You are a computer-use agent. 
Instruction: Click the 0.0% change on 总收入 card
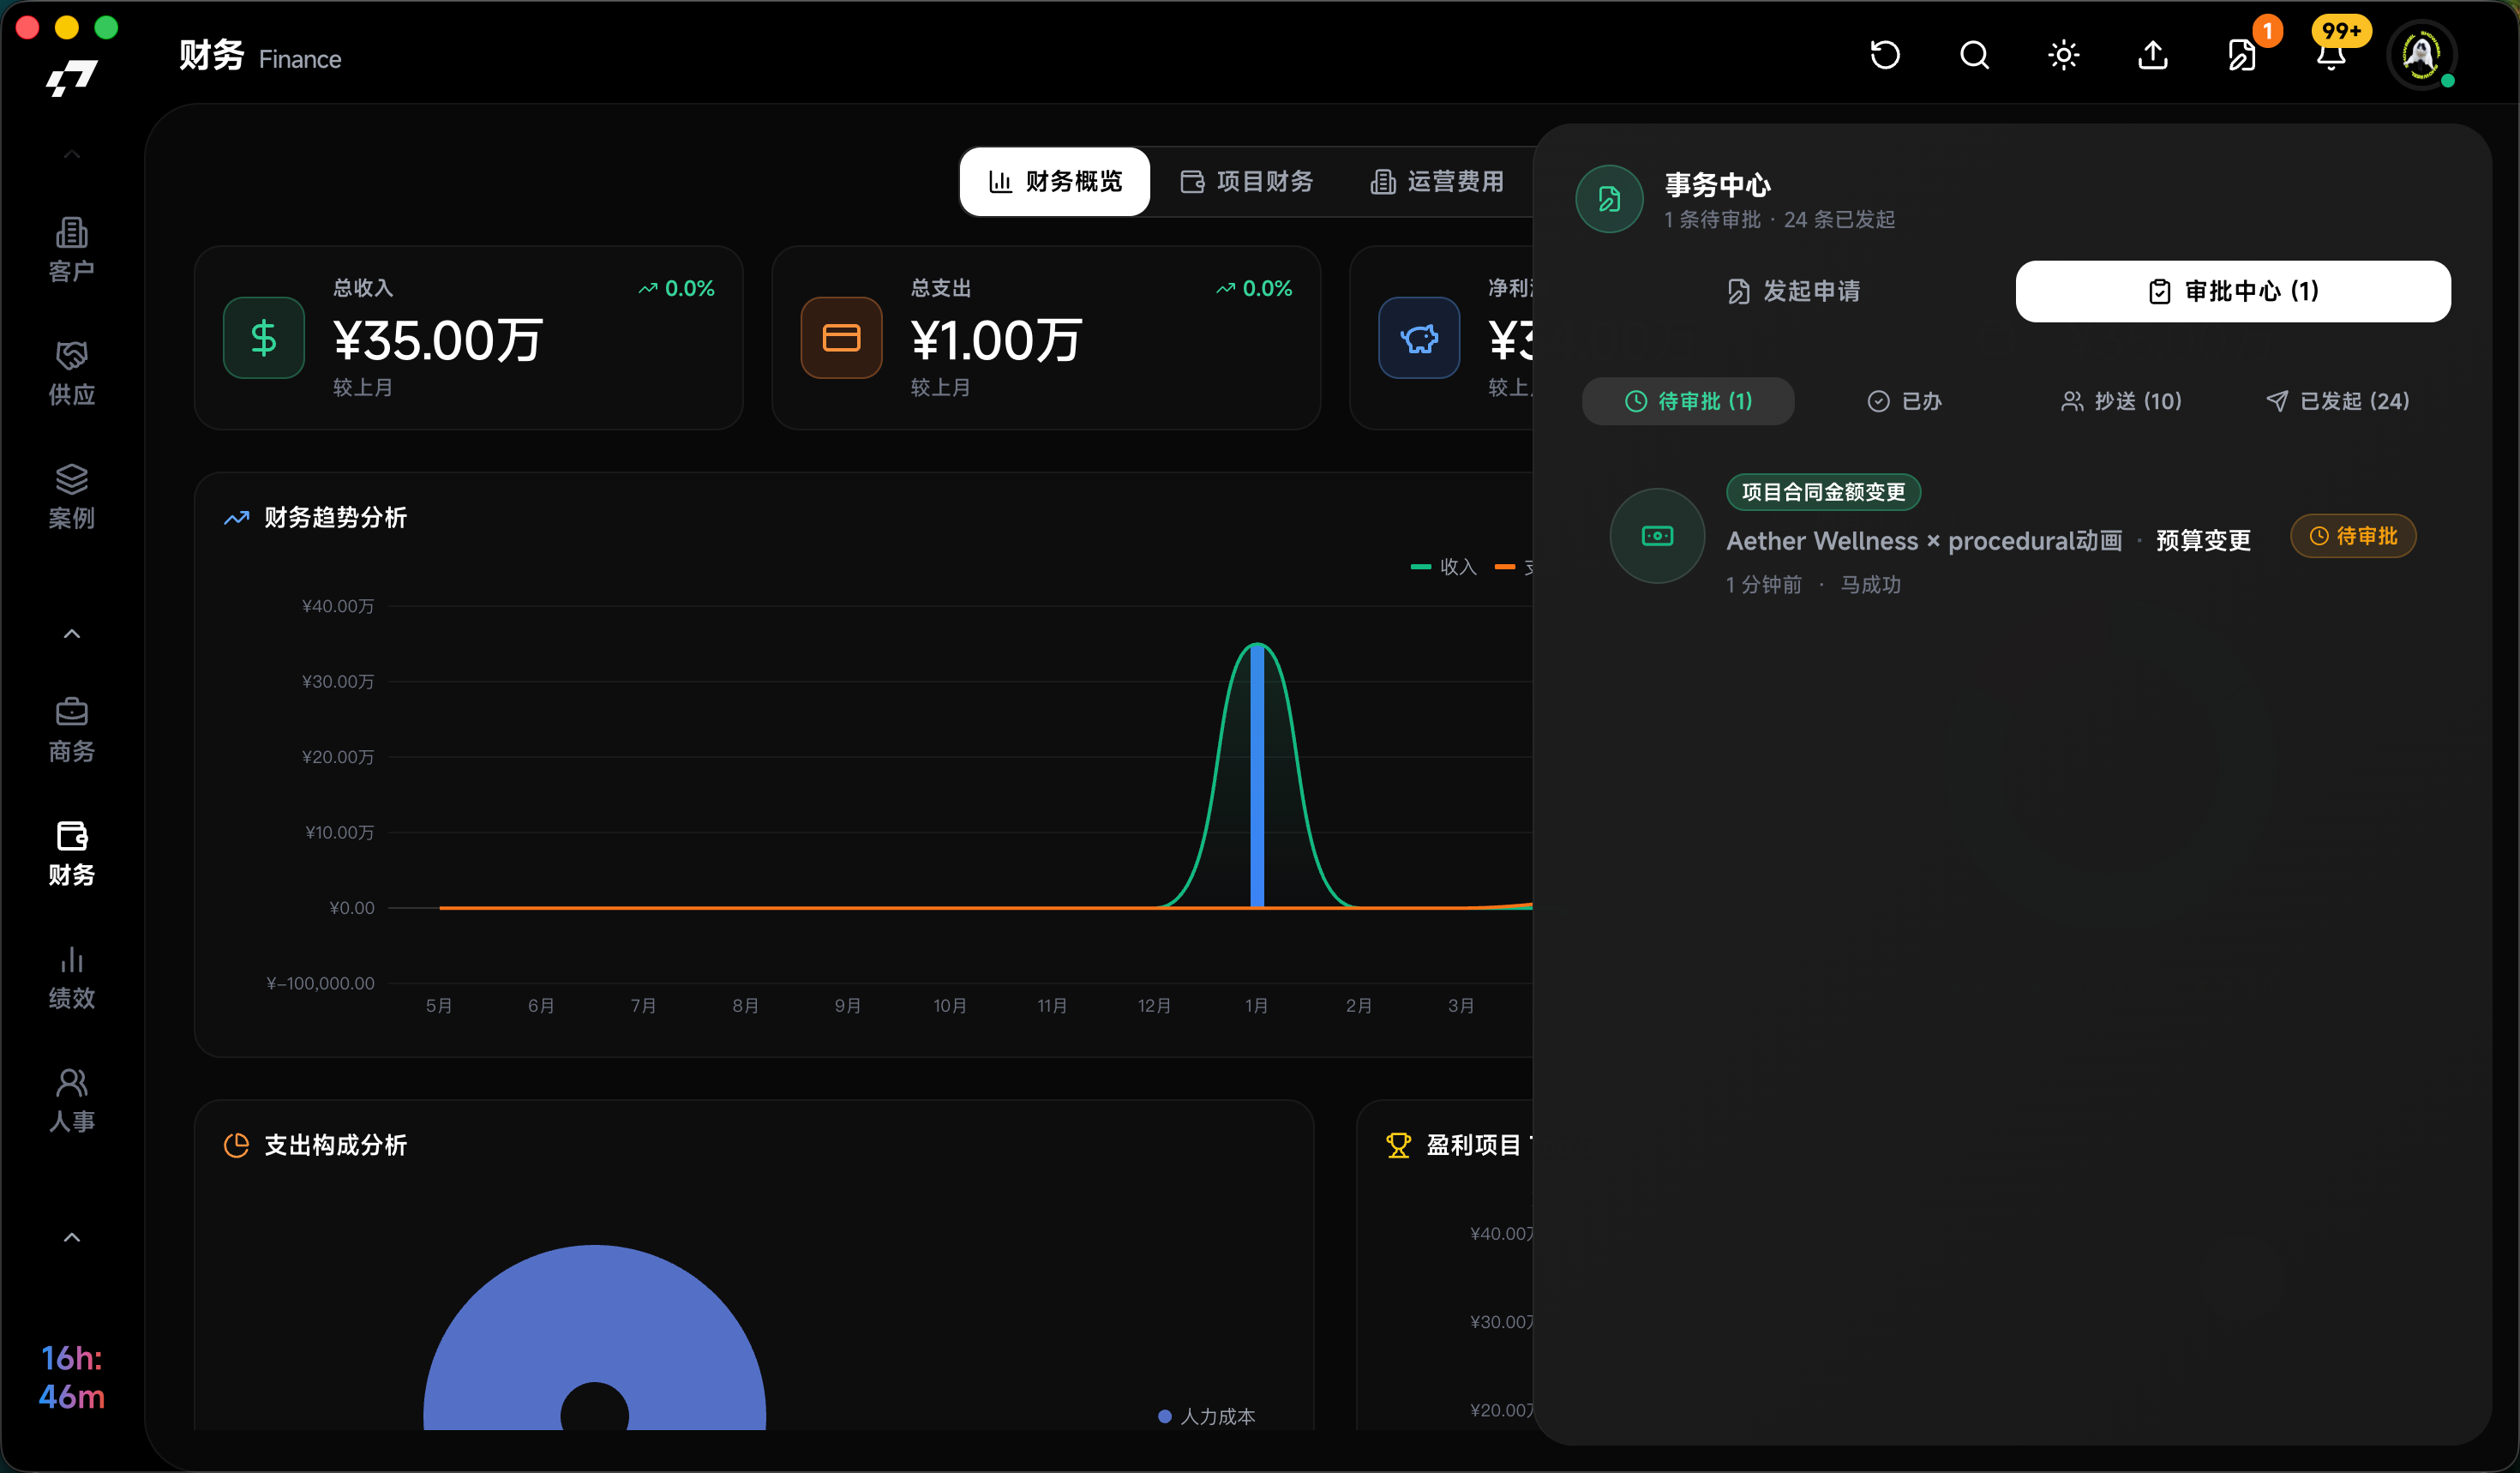click(677, 288)
